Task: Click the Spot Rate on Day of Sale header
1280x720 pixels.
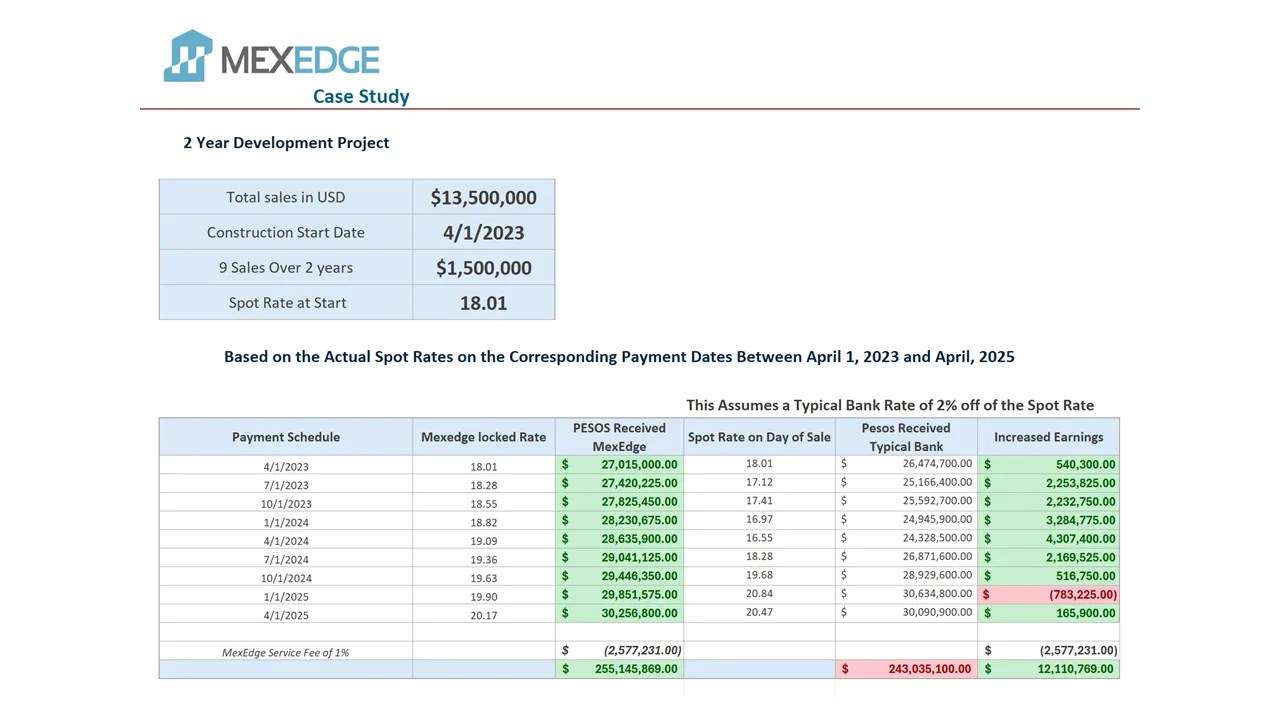Action: coord(759,437)
